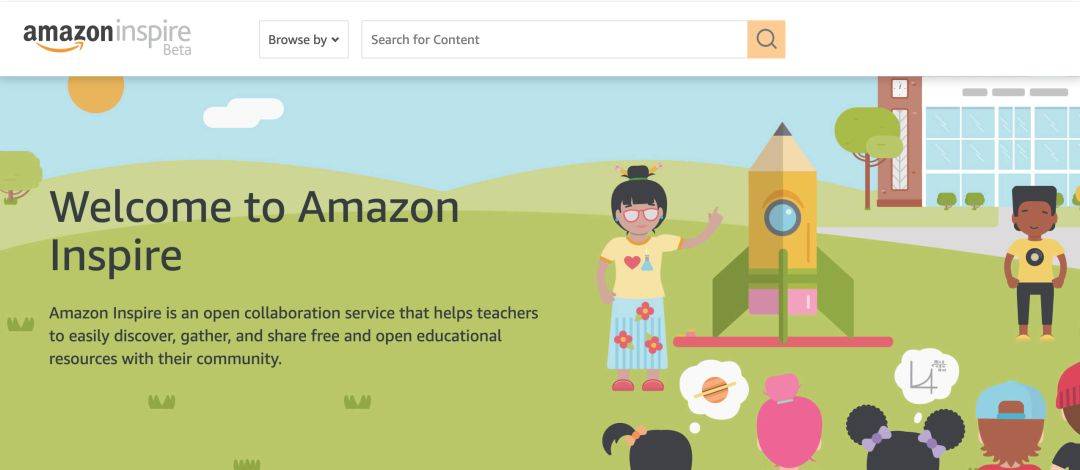The image size is (1080, 470).
Task: Click the student with purple hair bows
Action: pyautogui.click(x=904, y=439)
